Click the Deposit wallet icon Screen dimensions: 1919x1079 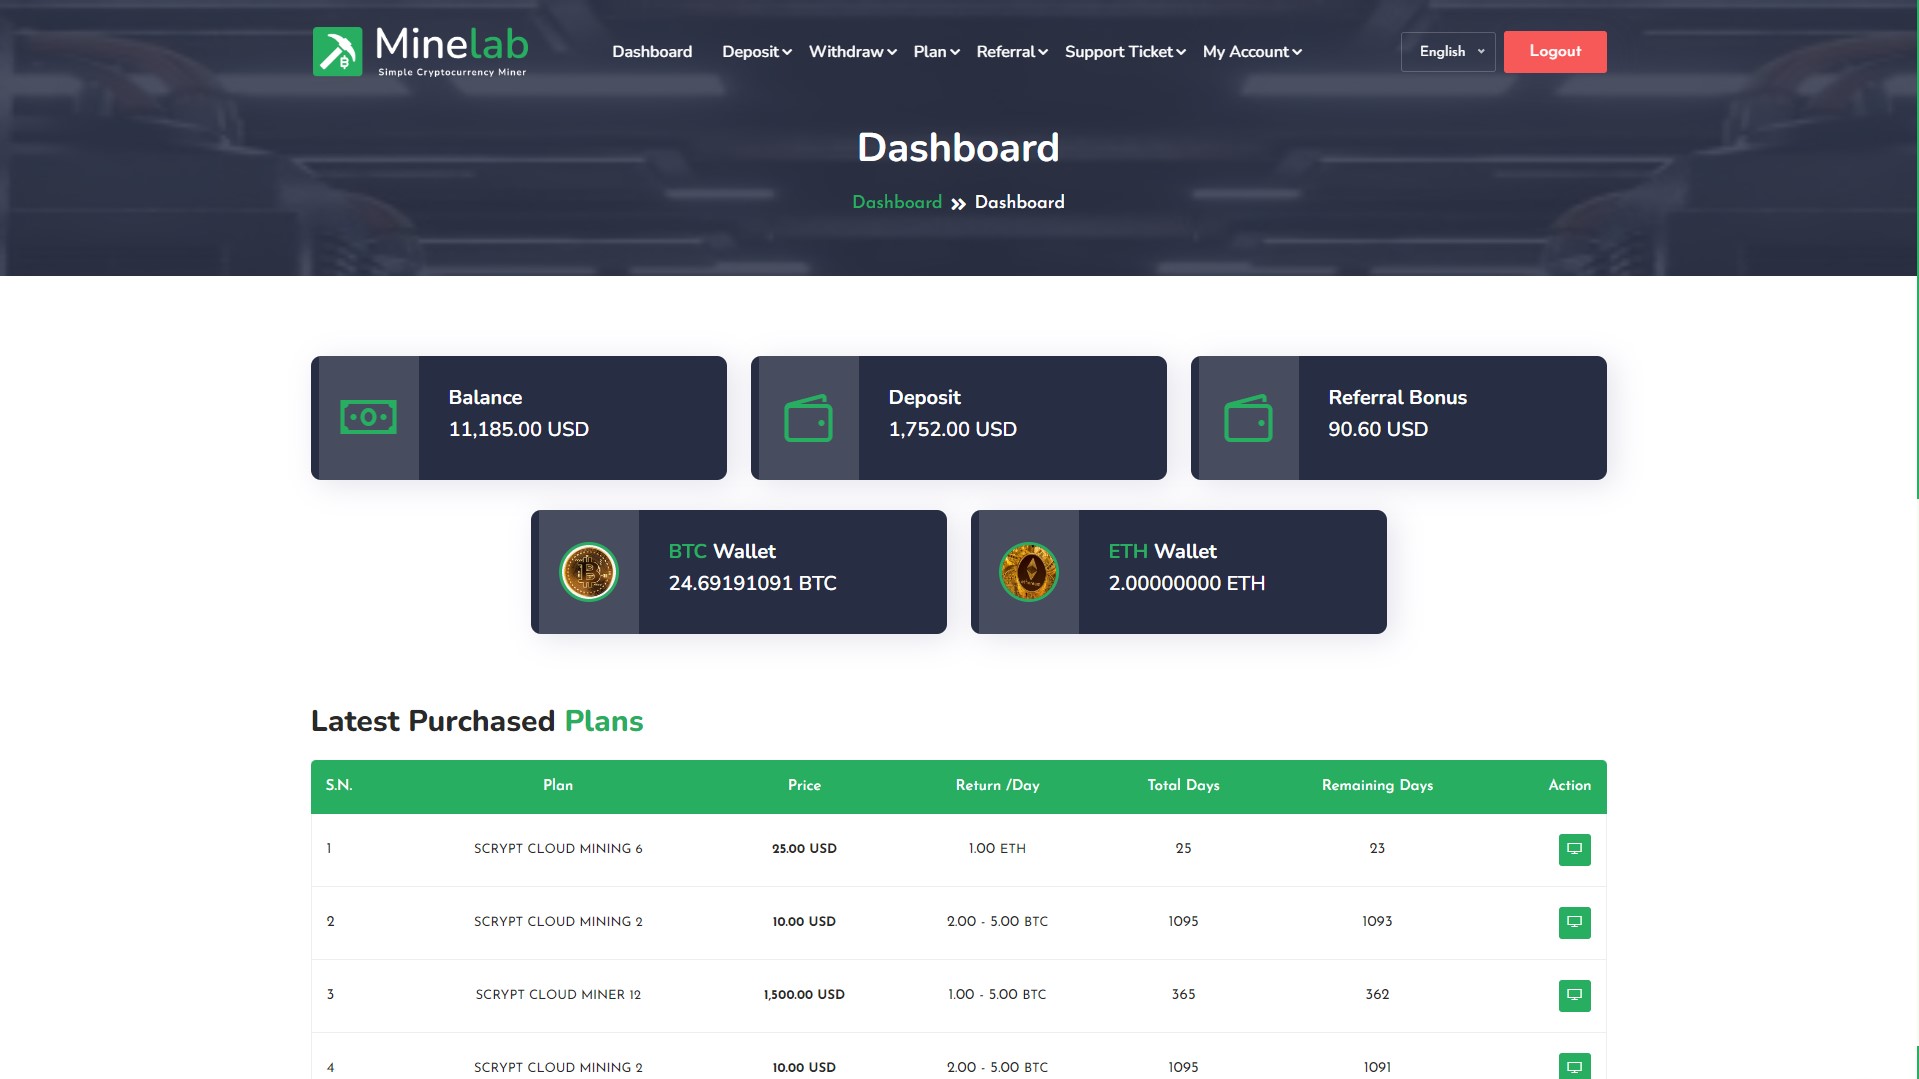tap(808, 418)
